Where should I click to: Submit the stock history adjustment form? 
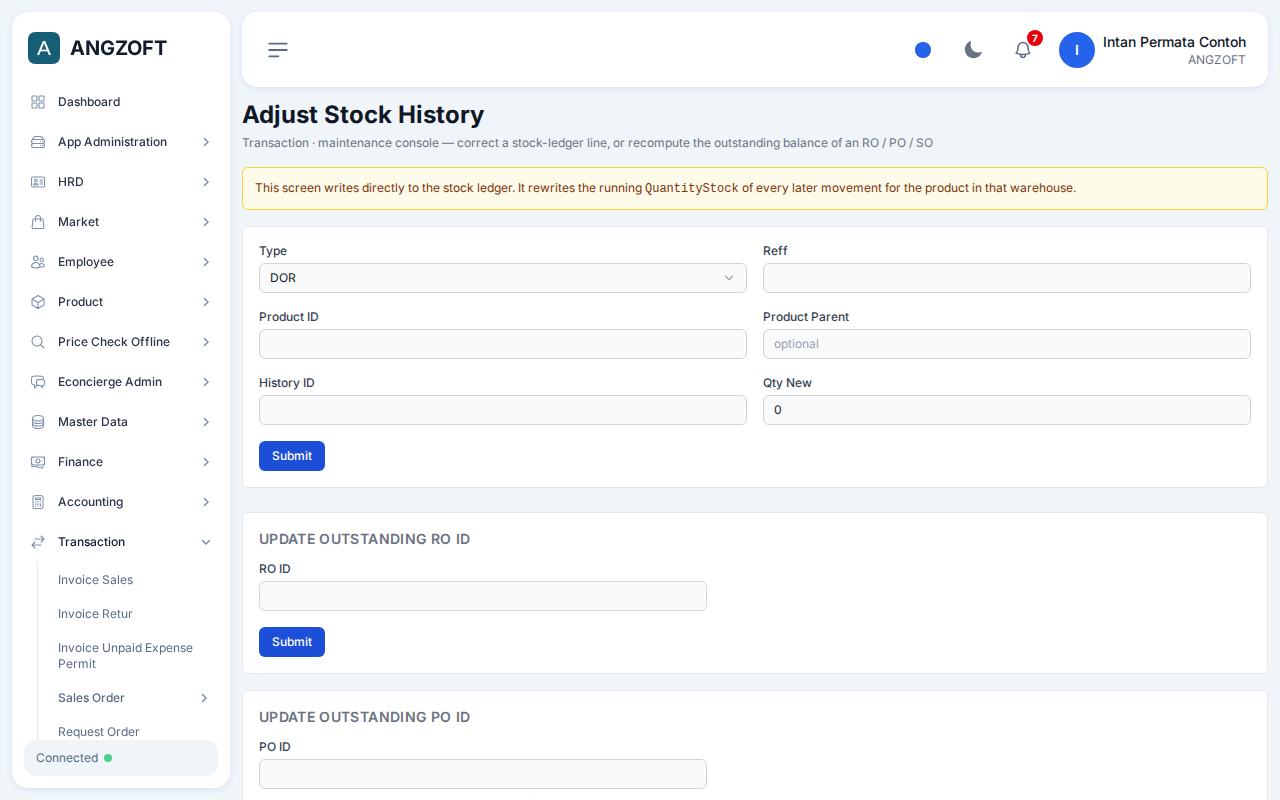(x=292, y=456)
